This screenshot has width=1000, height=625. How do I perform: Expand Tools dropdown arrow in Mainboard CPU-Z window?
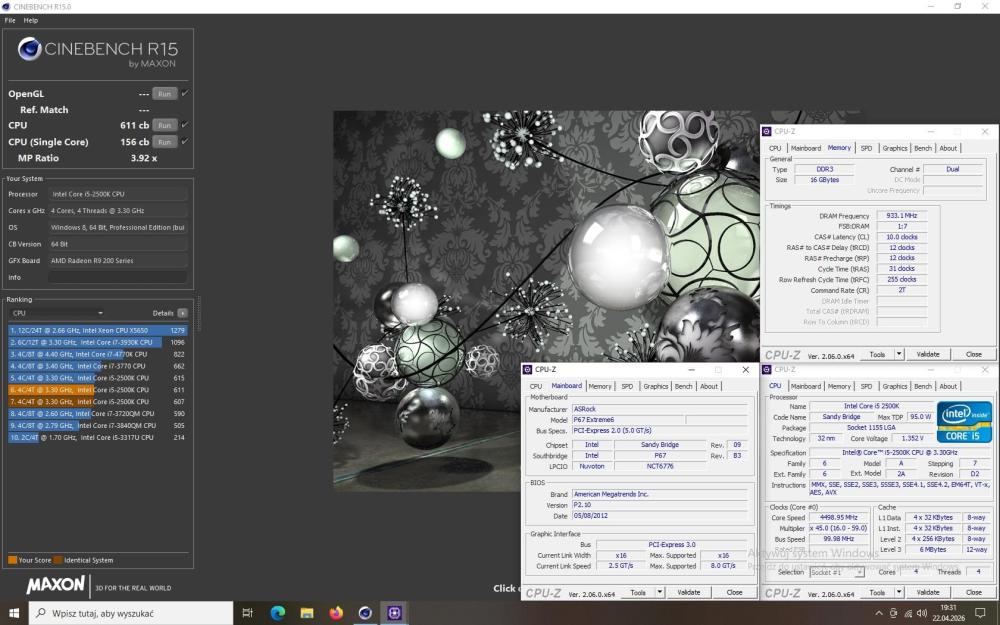(660, 592)
